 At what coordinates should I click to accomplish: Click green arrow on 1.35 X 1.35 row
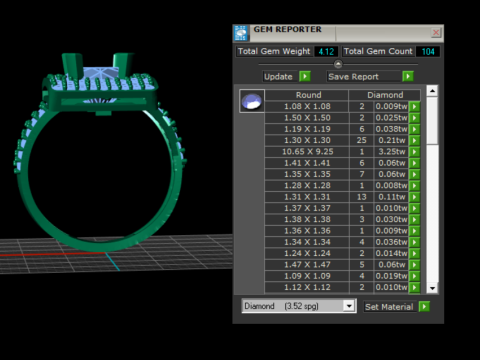(x=414, y=174)
